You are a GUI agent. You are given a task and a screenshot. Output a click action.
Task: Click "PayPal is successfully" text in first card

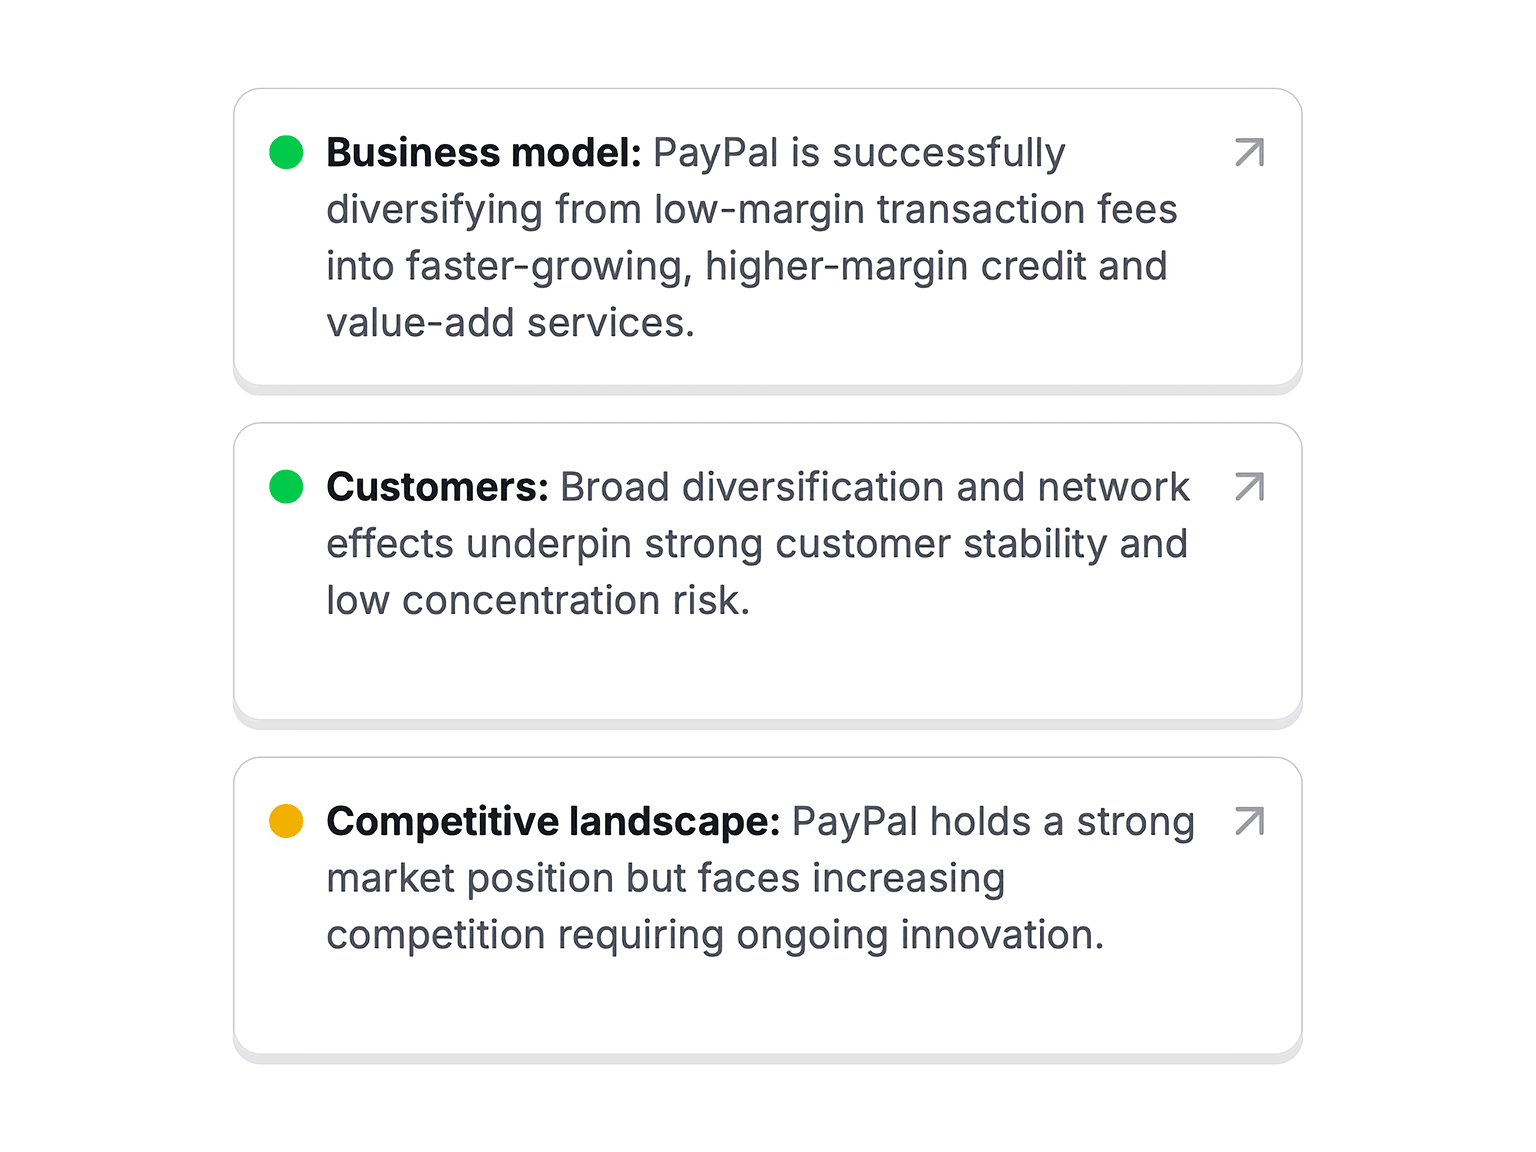pyautogui.click(x=859, y=153)
